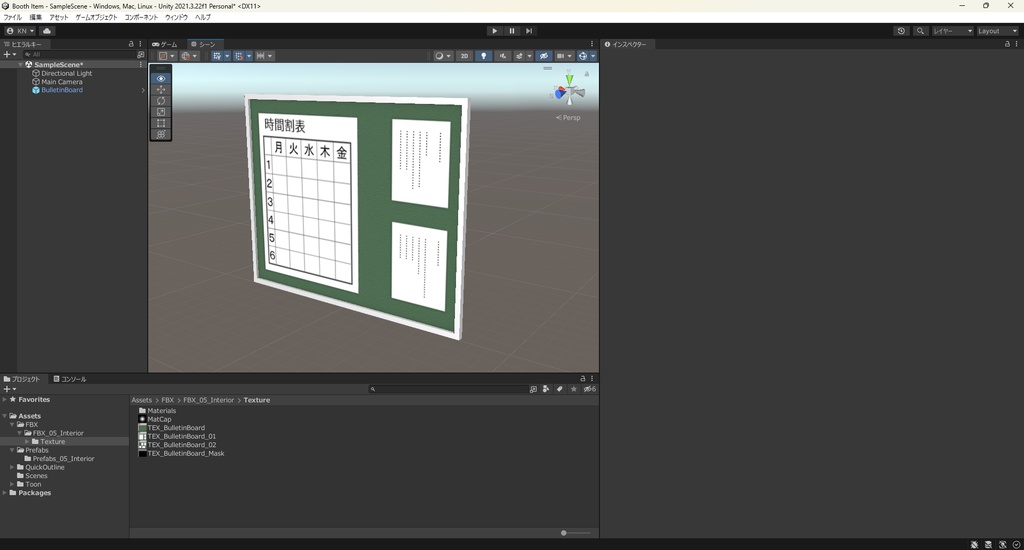The height and width of the screenshot is (550, 1024).
Task: Toggle grid visibility button
Action: 217,56
